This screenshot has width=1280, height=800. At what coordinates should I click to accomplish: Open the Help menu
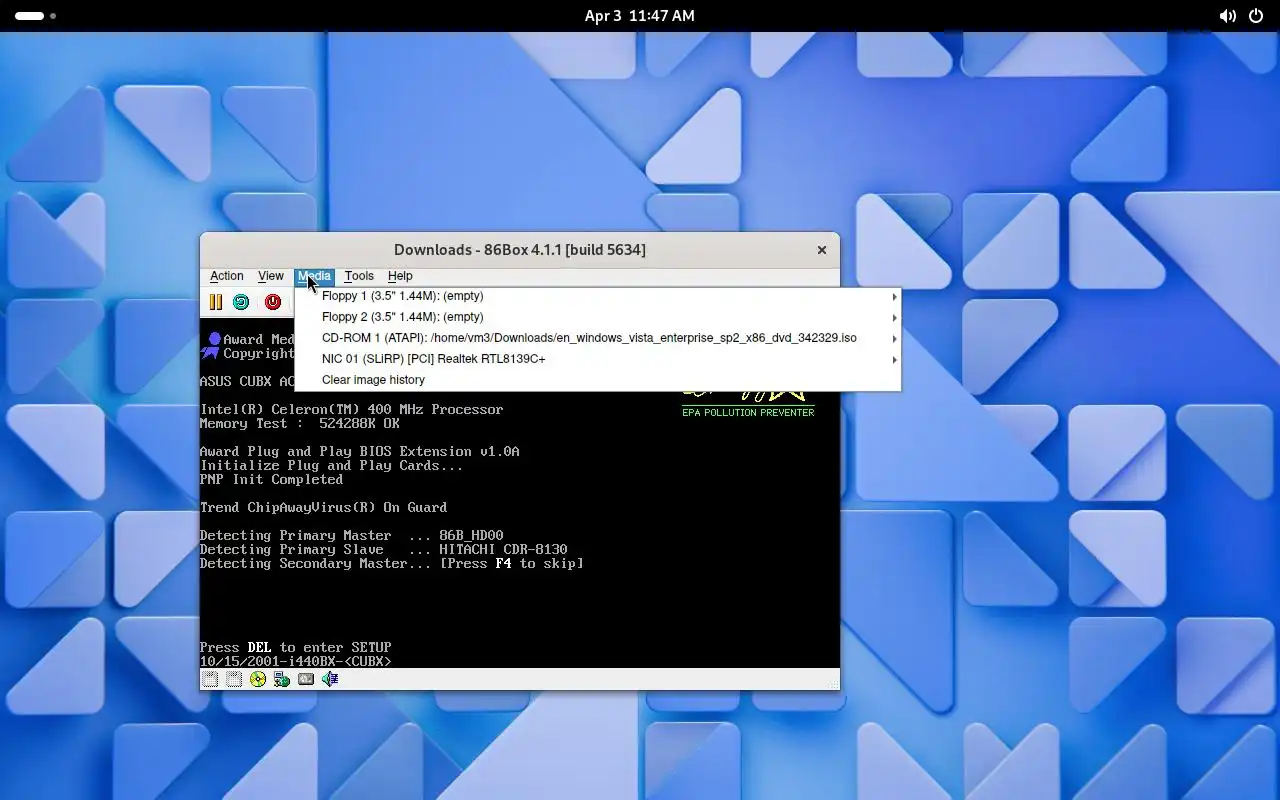(400, 276)
